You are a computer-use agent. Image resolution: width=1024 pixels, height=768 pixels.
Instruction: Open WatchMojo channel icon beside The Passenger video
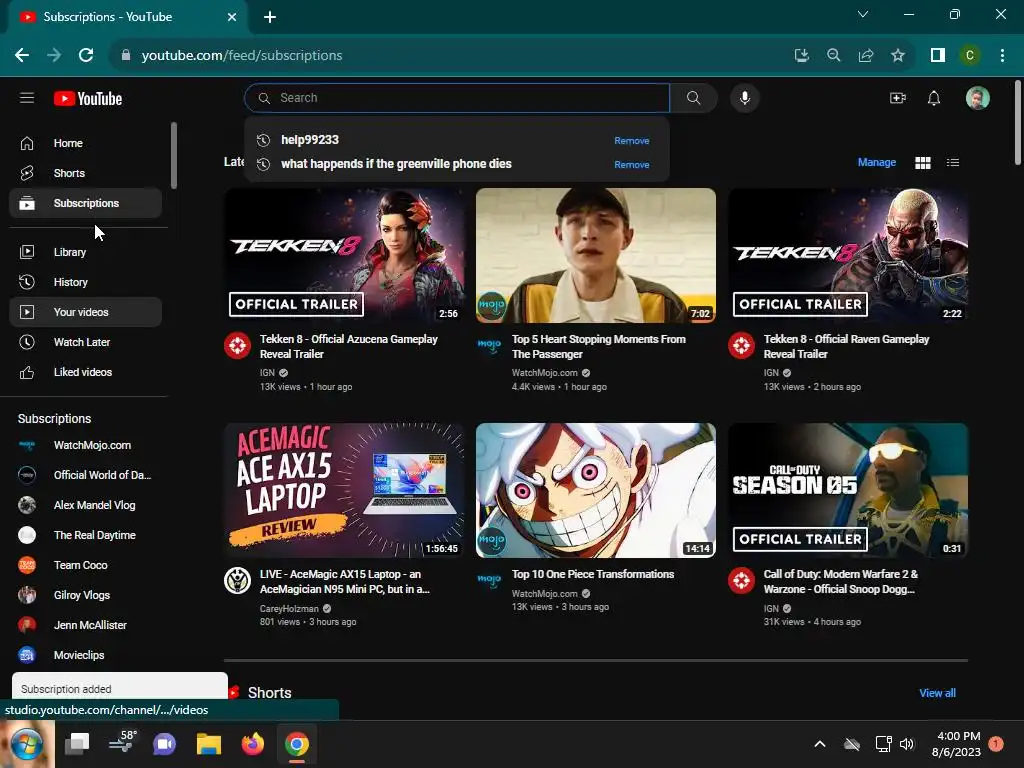(489, 345)
